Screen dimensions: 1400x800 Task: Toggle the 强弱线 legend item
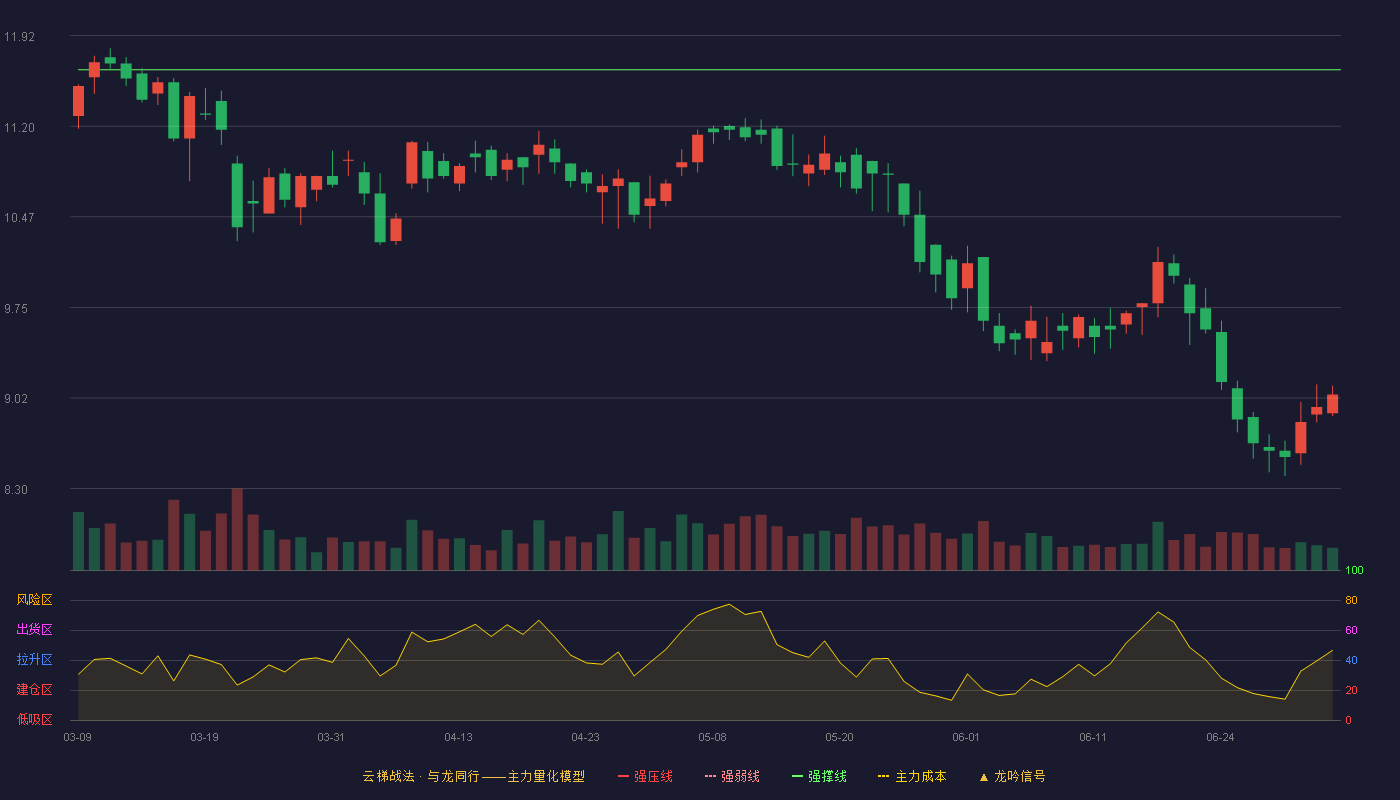(x=732, y=776)
